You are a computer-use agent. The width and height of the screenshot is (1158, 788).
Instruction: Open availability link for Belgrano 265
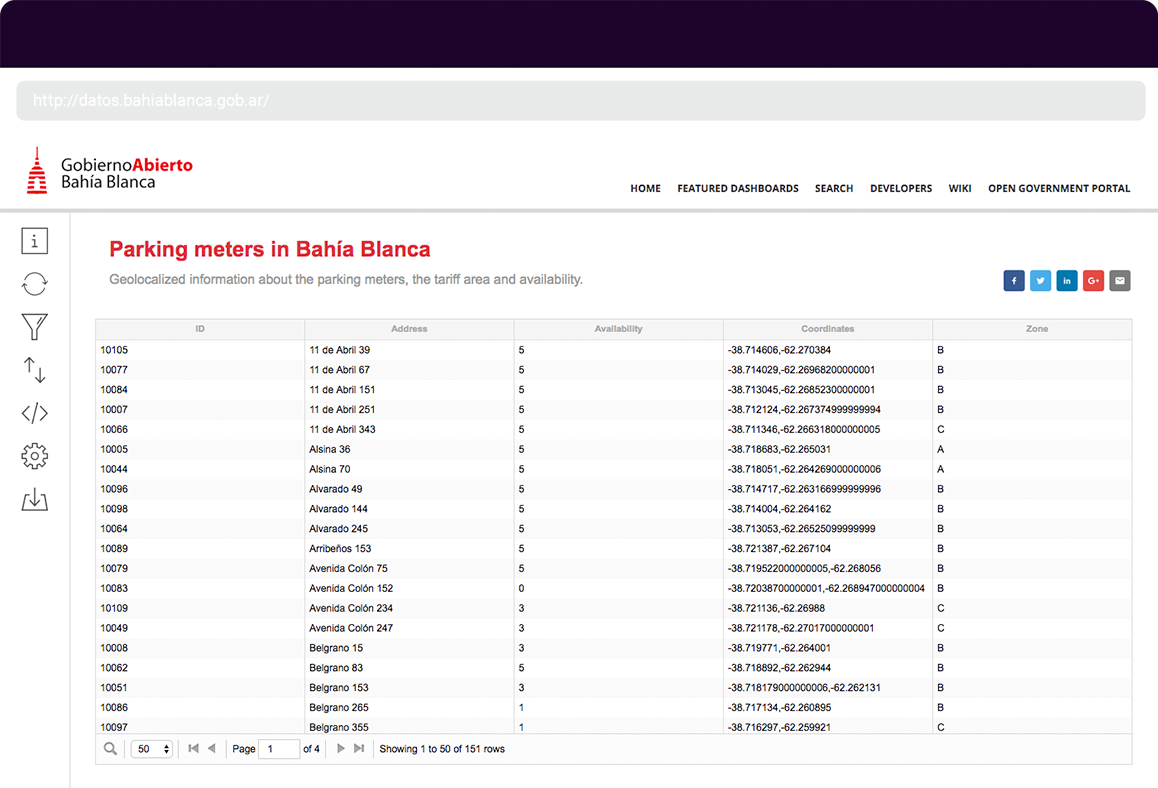click(x=521, y=707)
